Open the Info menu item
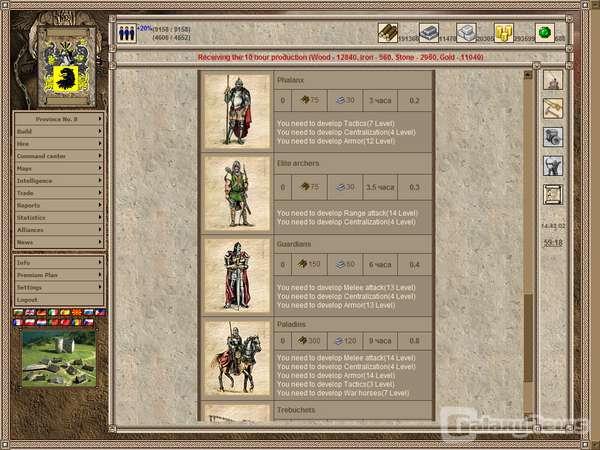Screen dimensions: 600x450 [x=59, y=262]
